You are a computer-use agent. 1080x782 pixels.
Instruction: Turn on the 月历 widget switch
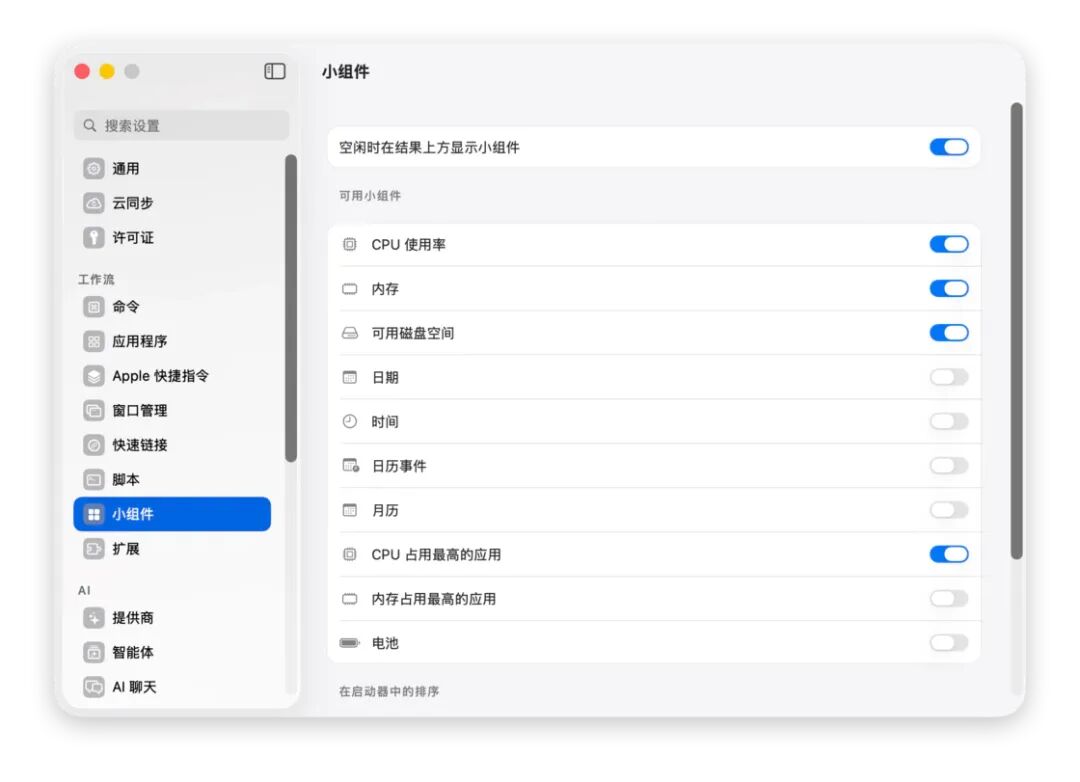click(949, 510)
